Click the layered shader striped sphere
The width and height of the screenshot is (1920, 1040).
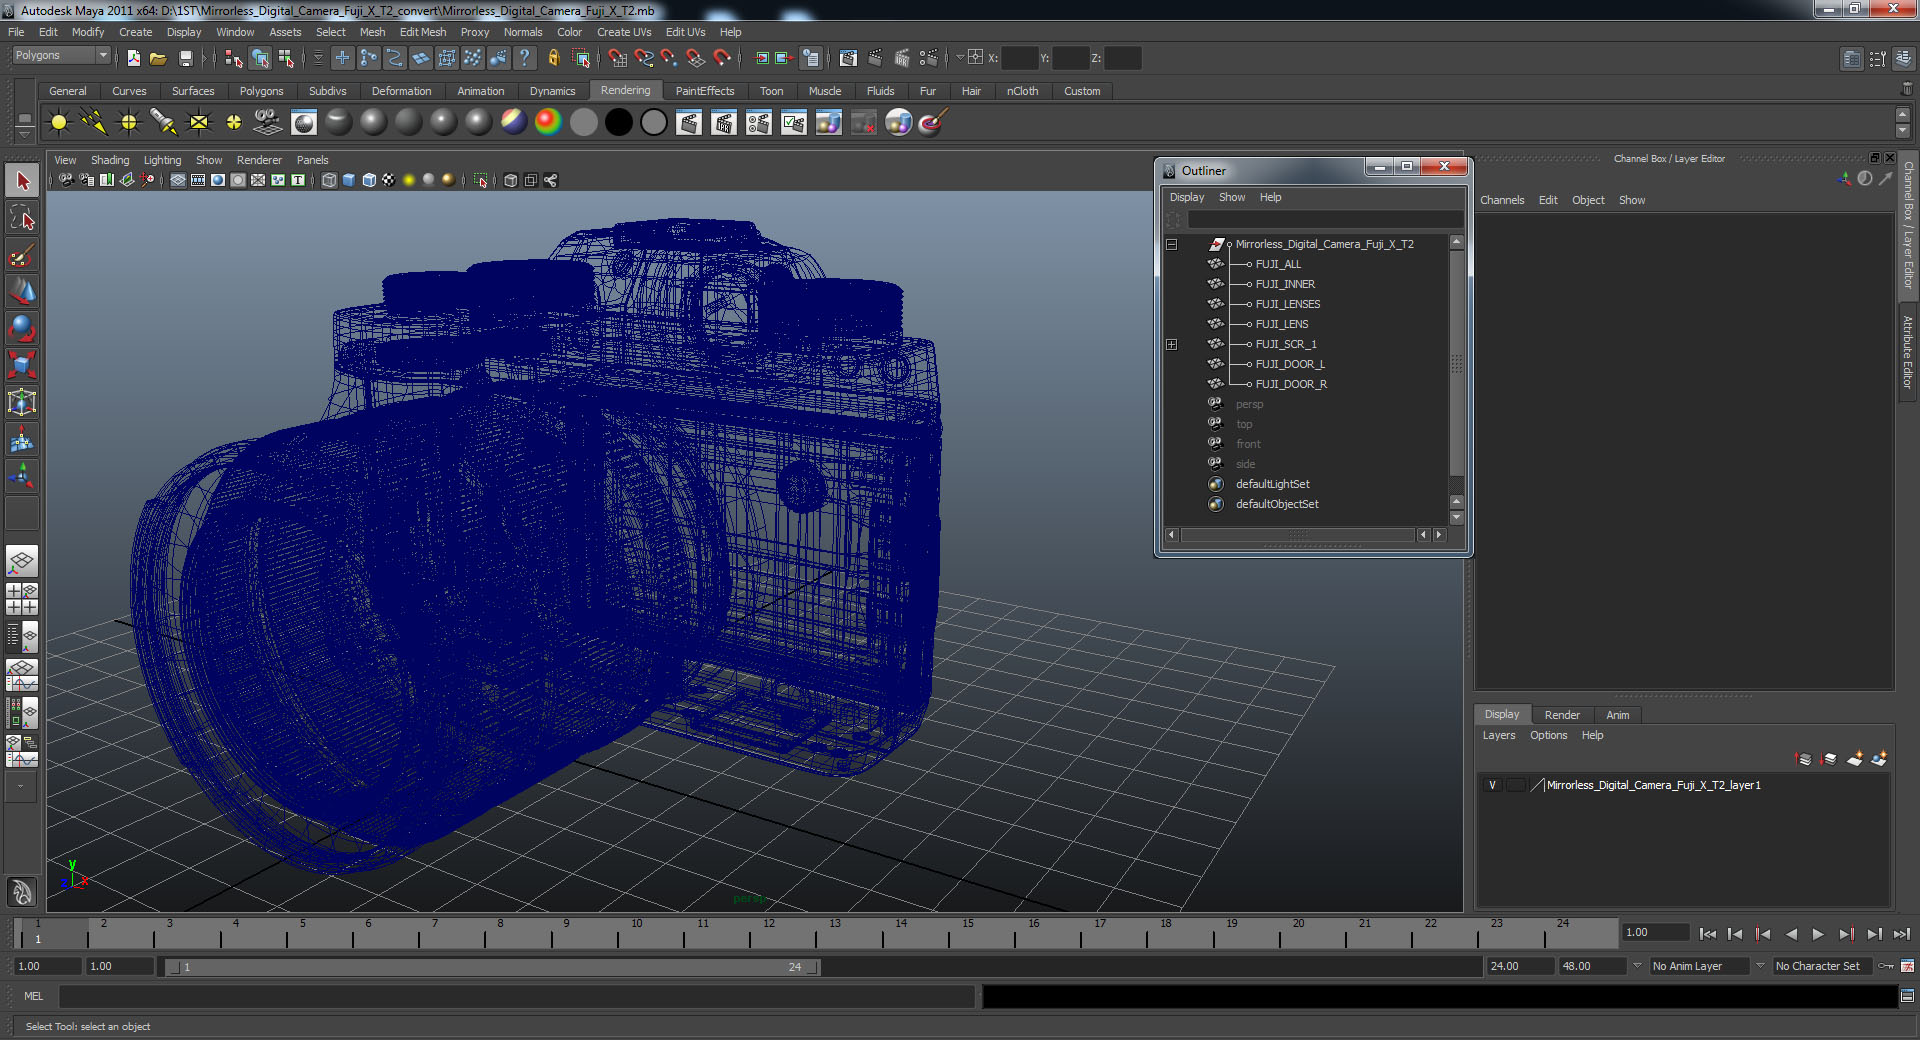click(513, 122)
